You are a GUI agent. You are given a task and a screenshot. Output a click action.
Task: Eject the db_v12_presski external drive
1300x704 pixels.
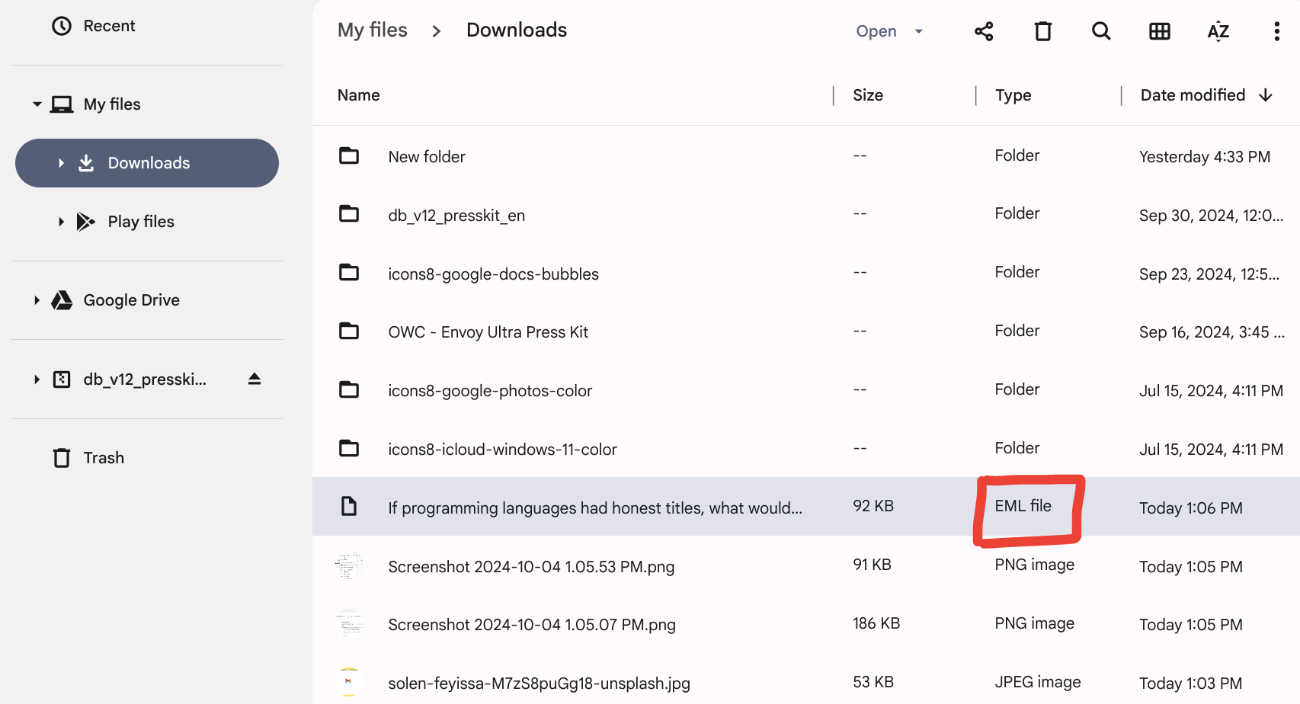click(253, 379)
